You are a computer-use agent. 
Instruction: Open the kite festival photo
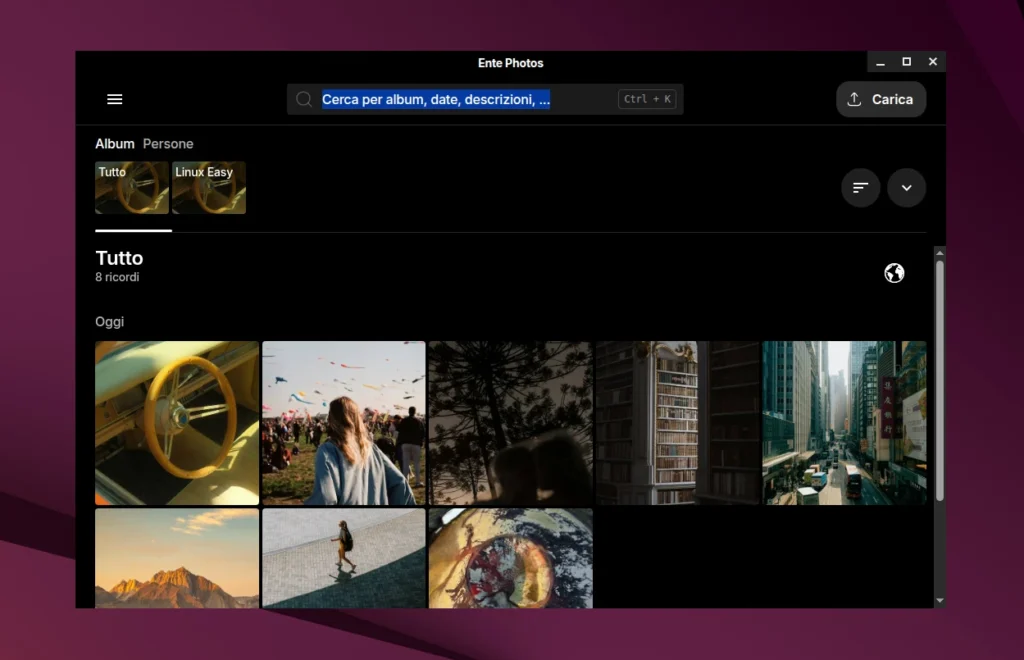[344, 423]
